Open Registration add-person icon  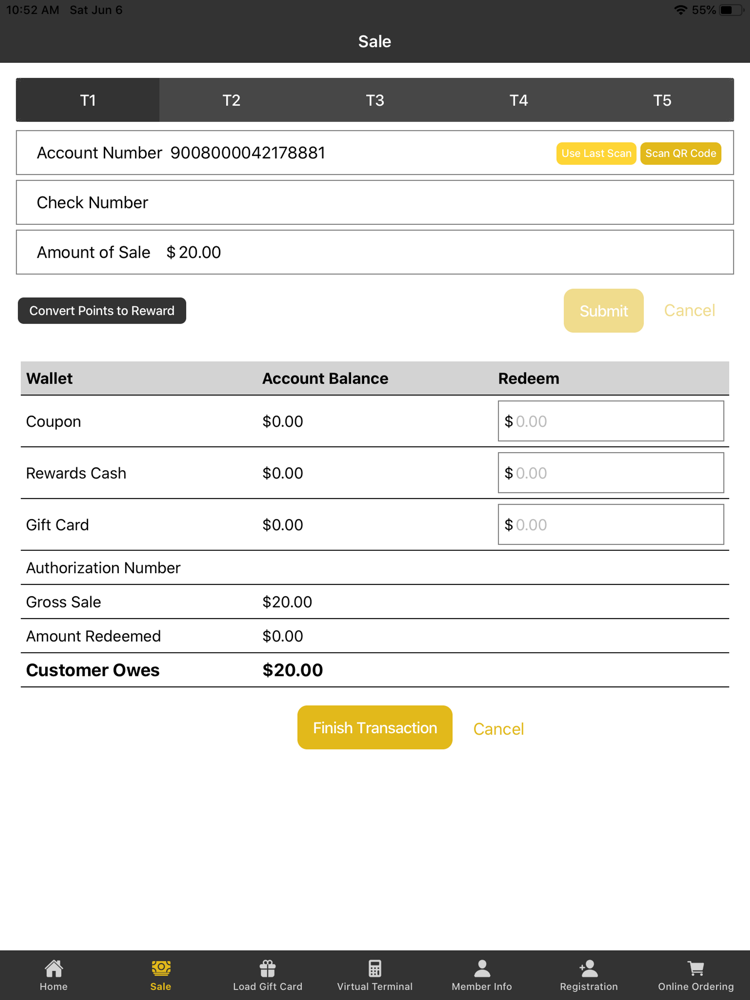pos(589,968)
